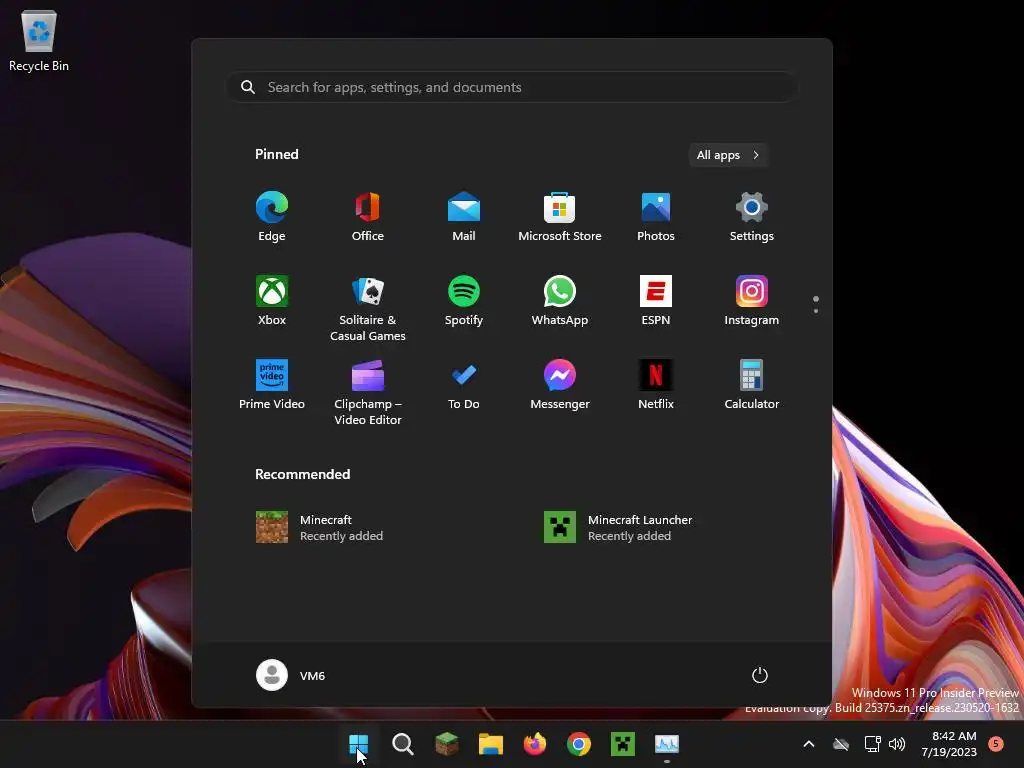Show hidden system tray icons
Viewport: 1024px width, 768px height.
pos(808,744)
